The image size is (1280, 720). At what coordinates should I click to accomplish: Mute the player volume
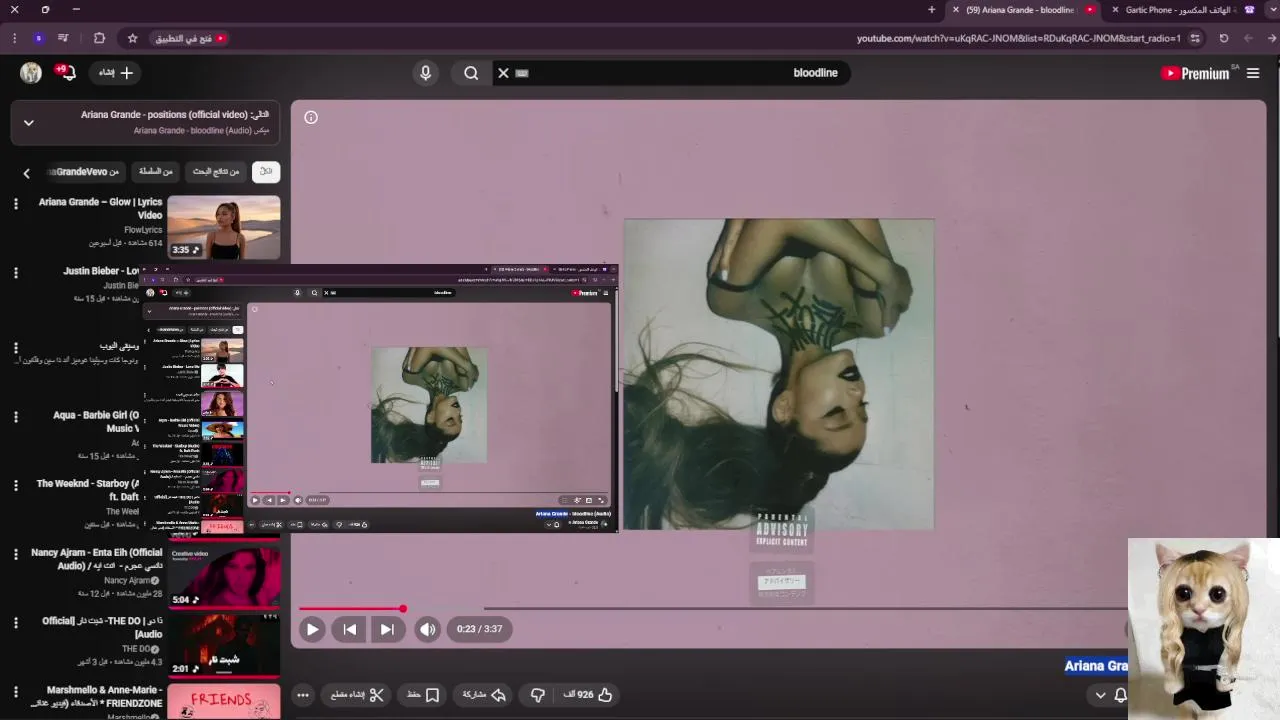(x=428, y=629)
